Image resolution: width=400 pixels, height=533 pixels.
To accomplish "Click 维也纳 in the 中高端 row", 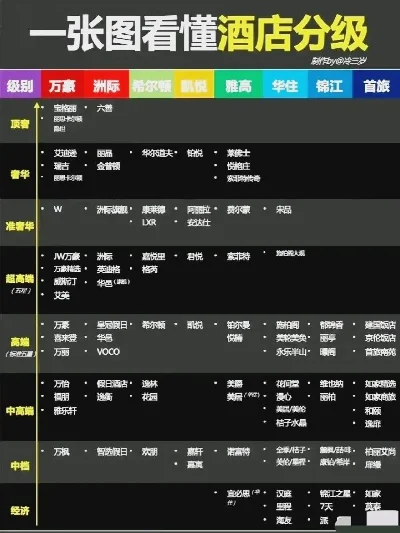I will (x=331, y=384).
